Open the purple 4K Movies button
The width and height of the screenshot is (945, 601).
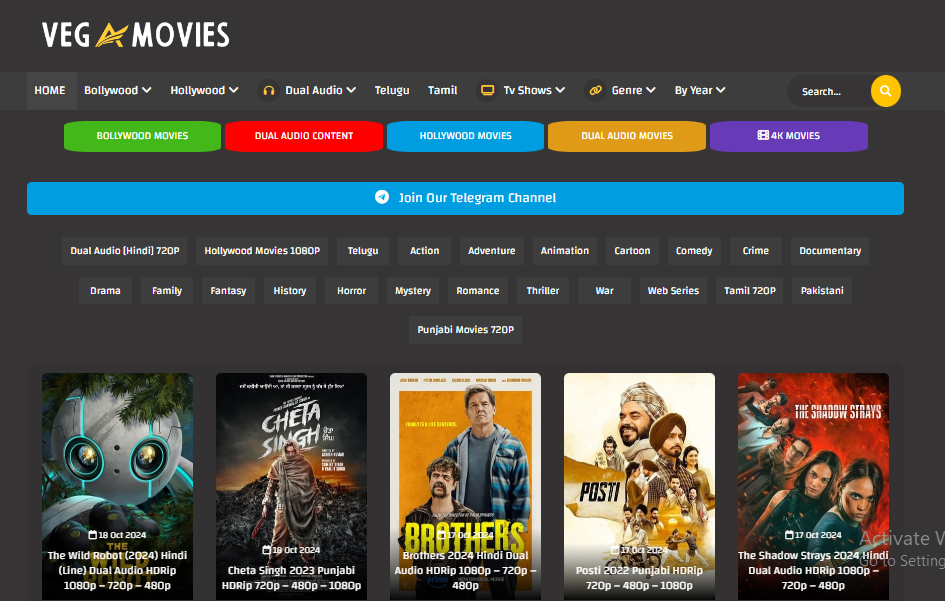pos(789,136)
